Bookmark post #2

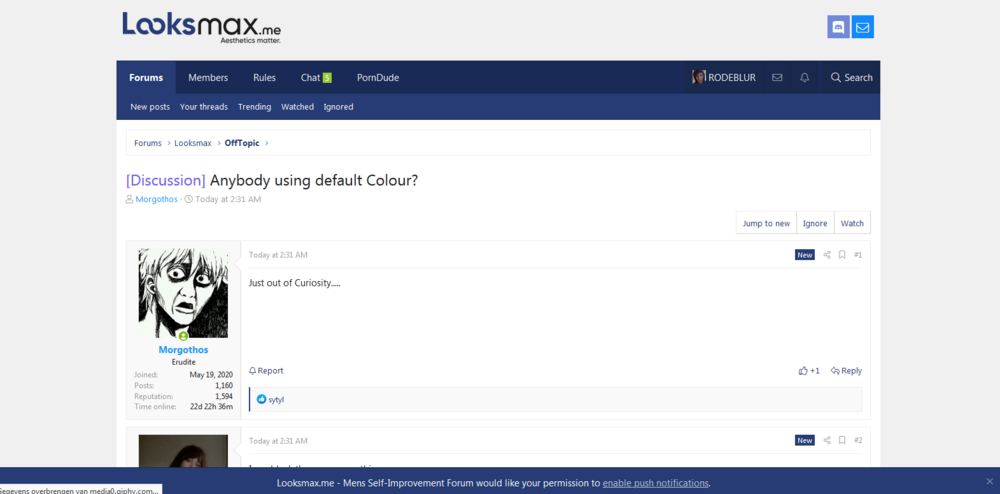click(x=842, y=440)
